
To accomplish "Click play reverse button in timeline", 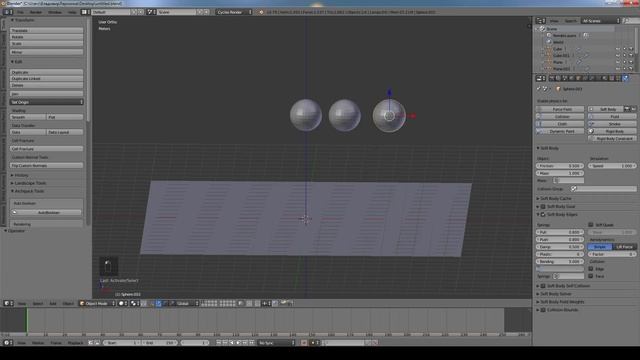I will point(231,342).
